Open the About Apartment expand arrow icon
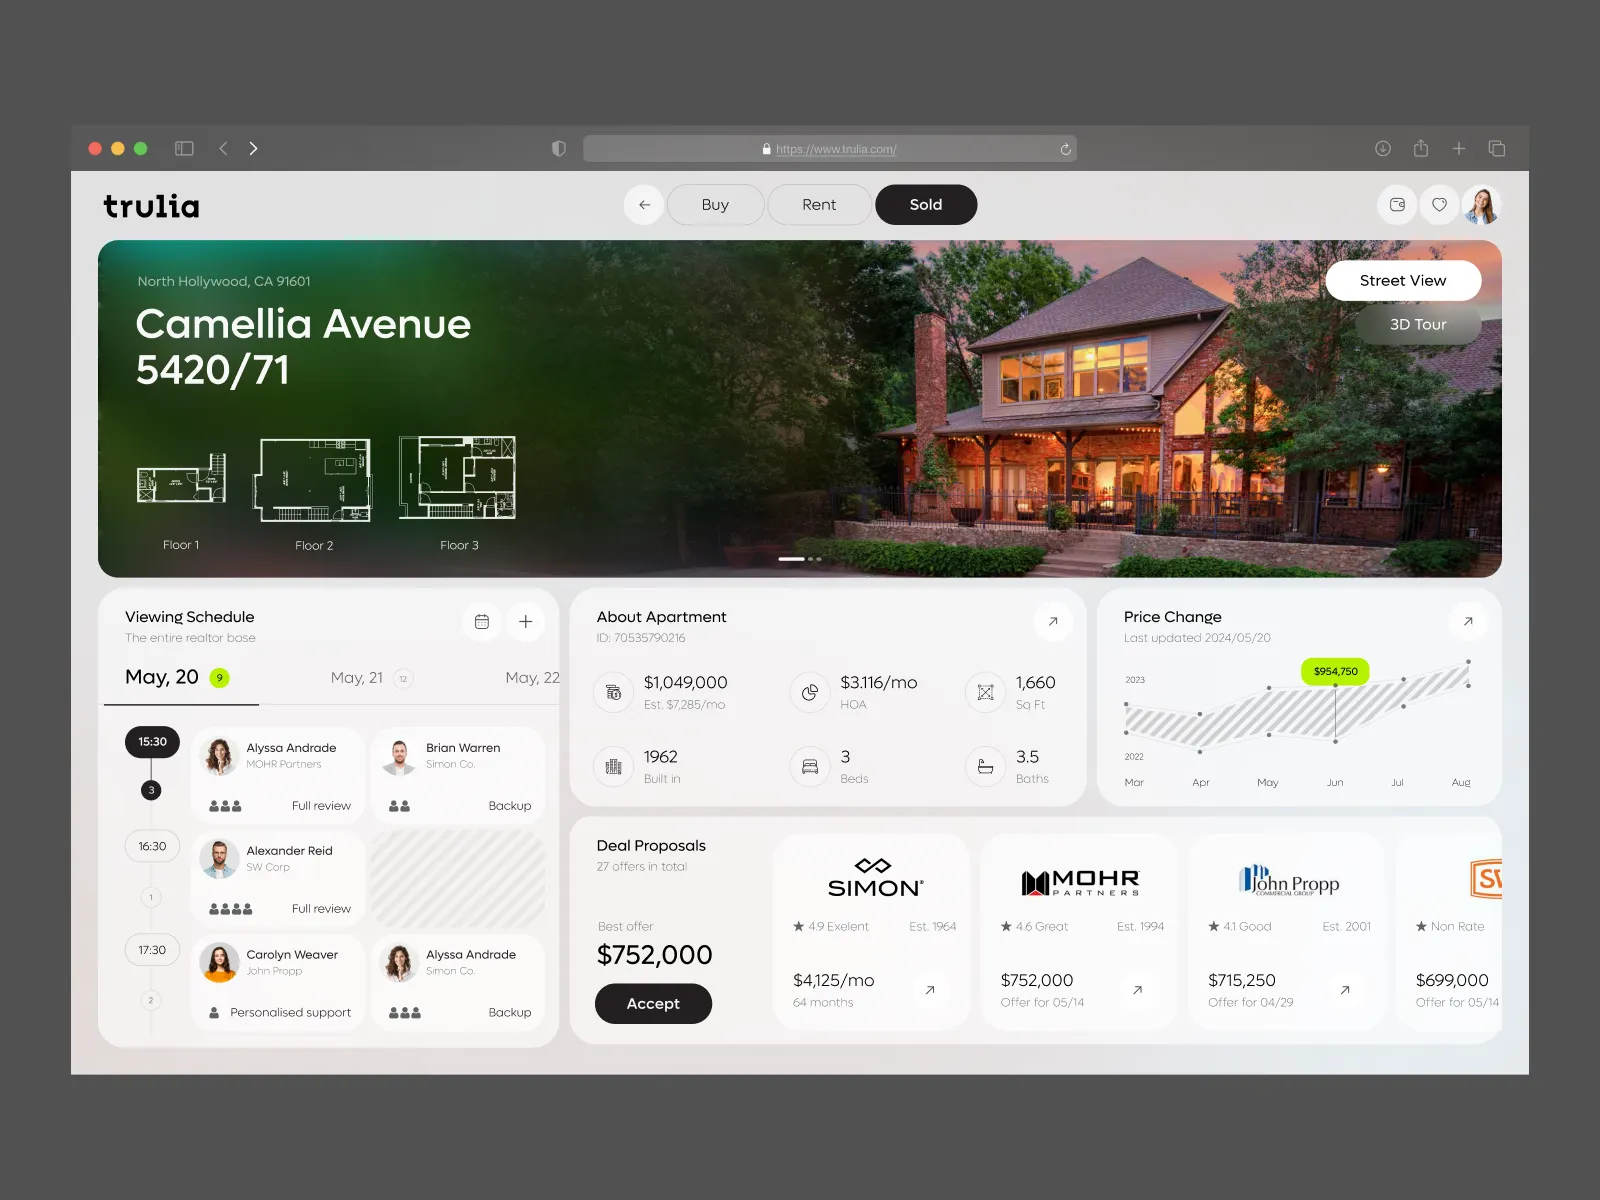1600x1200 pixels. [x=1053, y=621]
